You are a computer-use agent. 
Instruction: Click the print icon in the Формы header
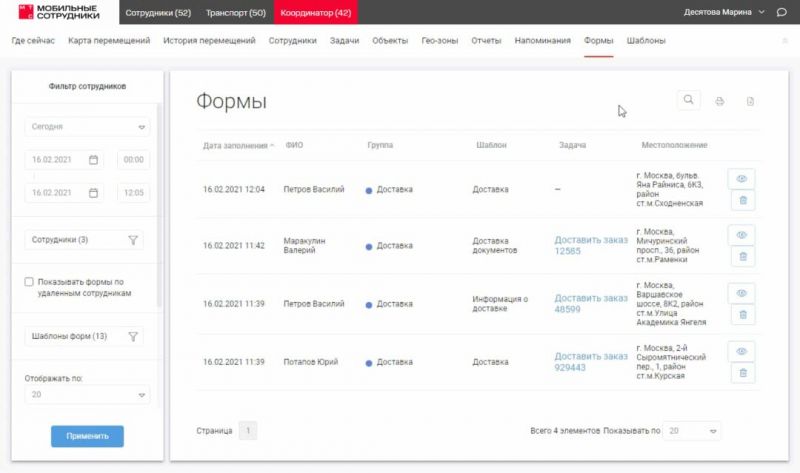coord(719,101)
